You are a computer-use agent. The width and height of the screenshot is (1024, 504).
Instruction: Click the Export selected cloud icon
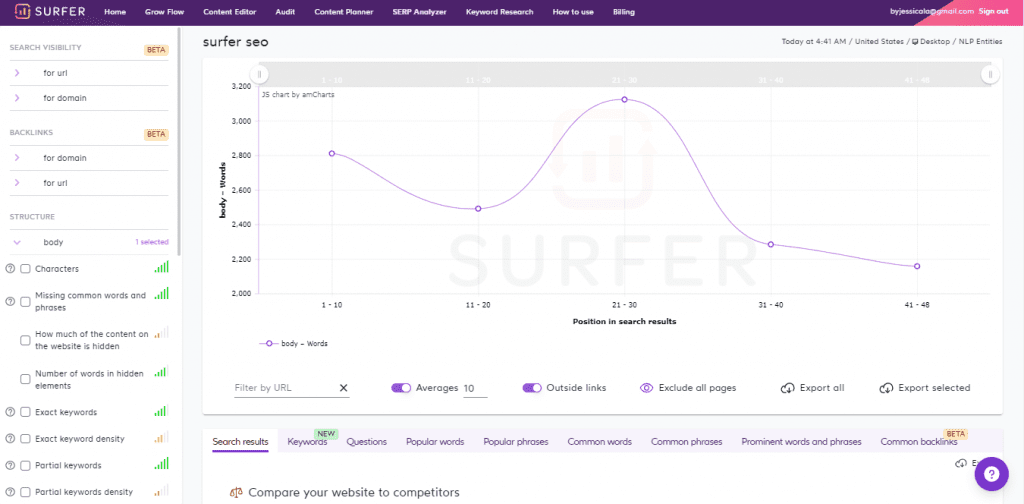pos(886,388)
